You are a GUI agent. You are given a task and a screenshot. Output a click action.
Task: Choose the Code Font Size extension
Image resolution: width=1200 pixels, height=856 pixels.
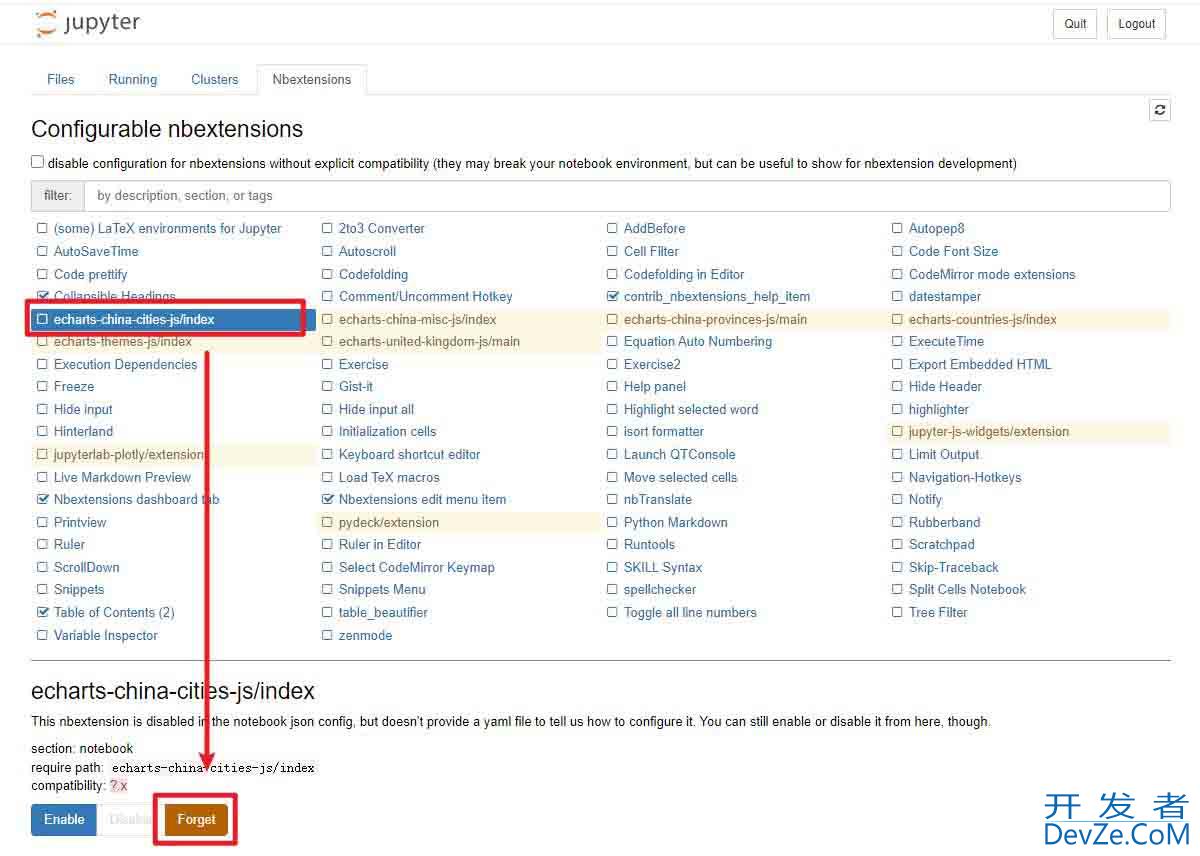click(953, 251)
